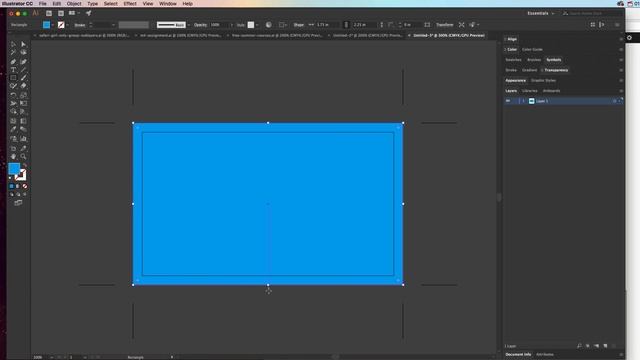Screen dimensions: 640x360
Task: Select the Eraser tool
Action: click(23, 86)
